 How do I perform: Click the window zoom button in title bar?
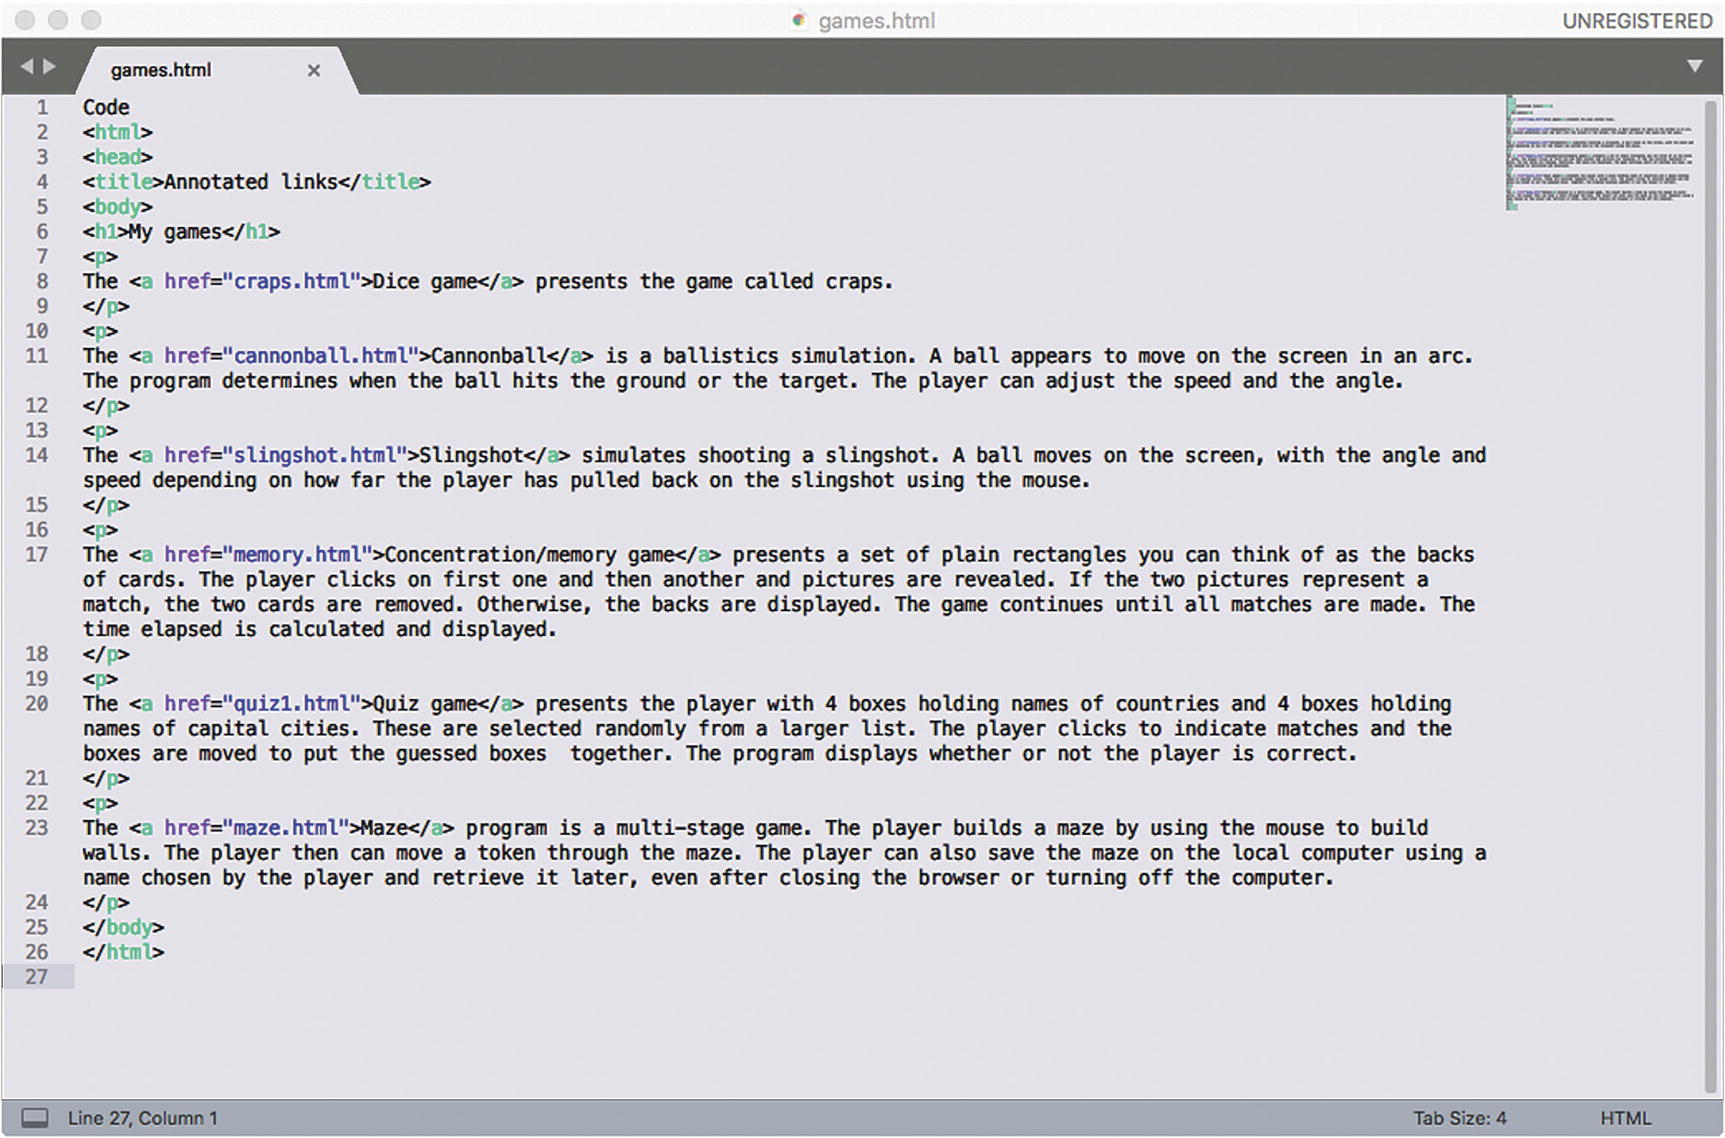point(91,20)
